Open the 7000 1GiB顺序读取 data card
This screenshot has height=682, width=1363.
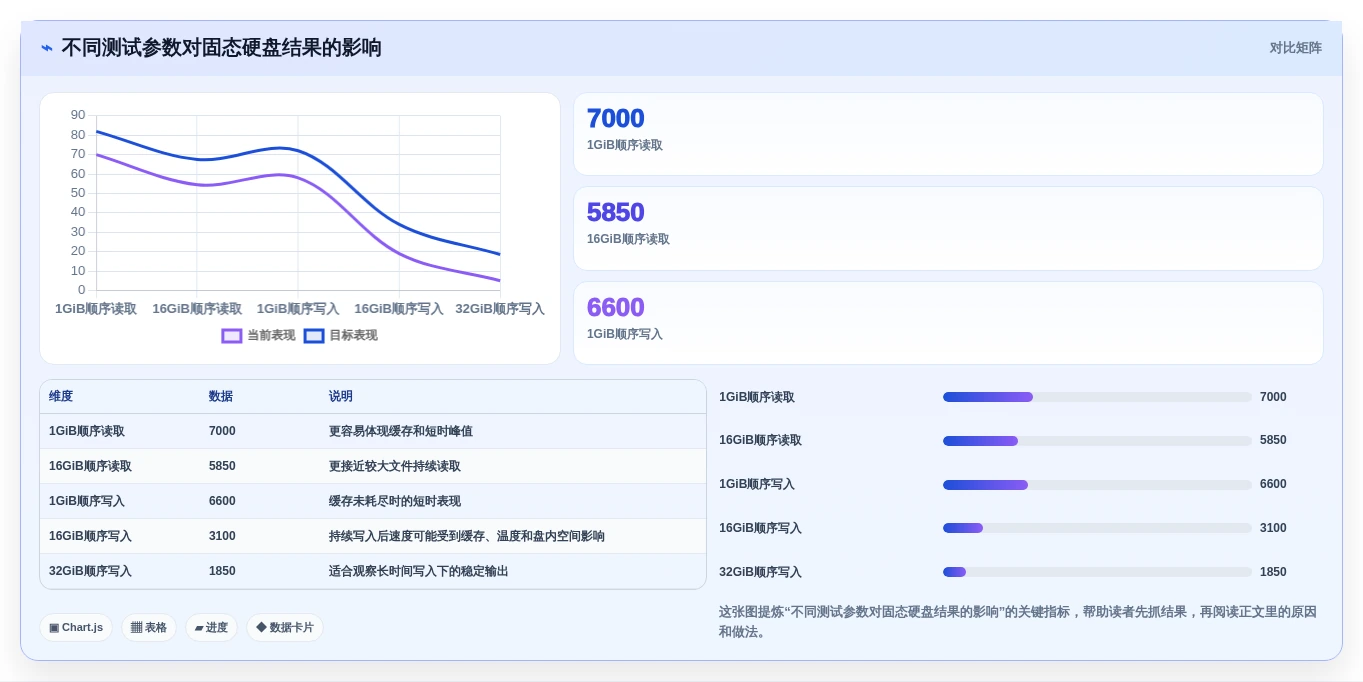click(x=948, y=134)
